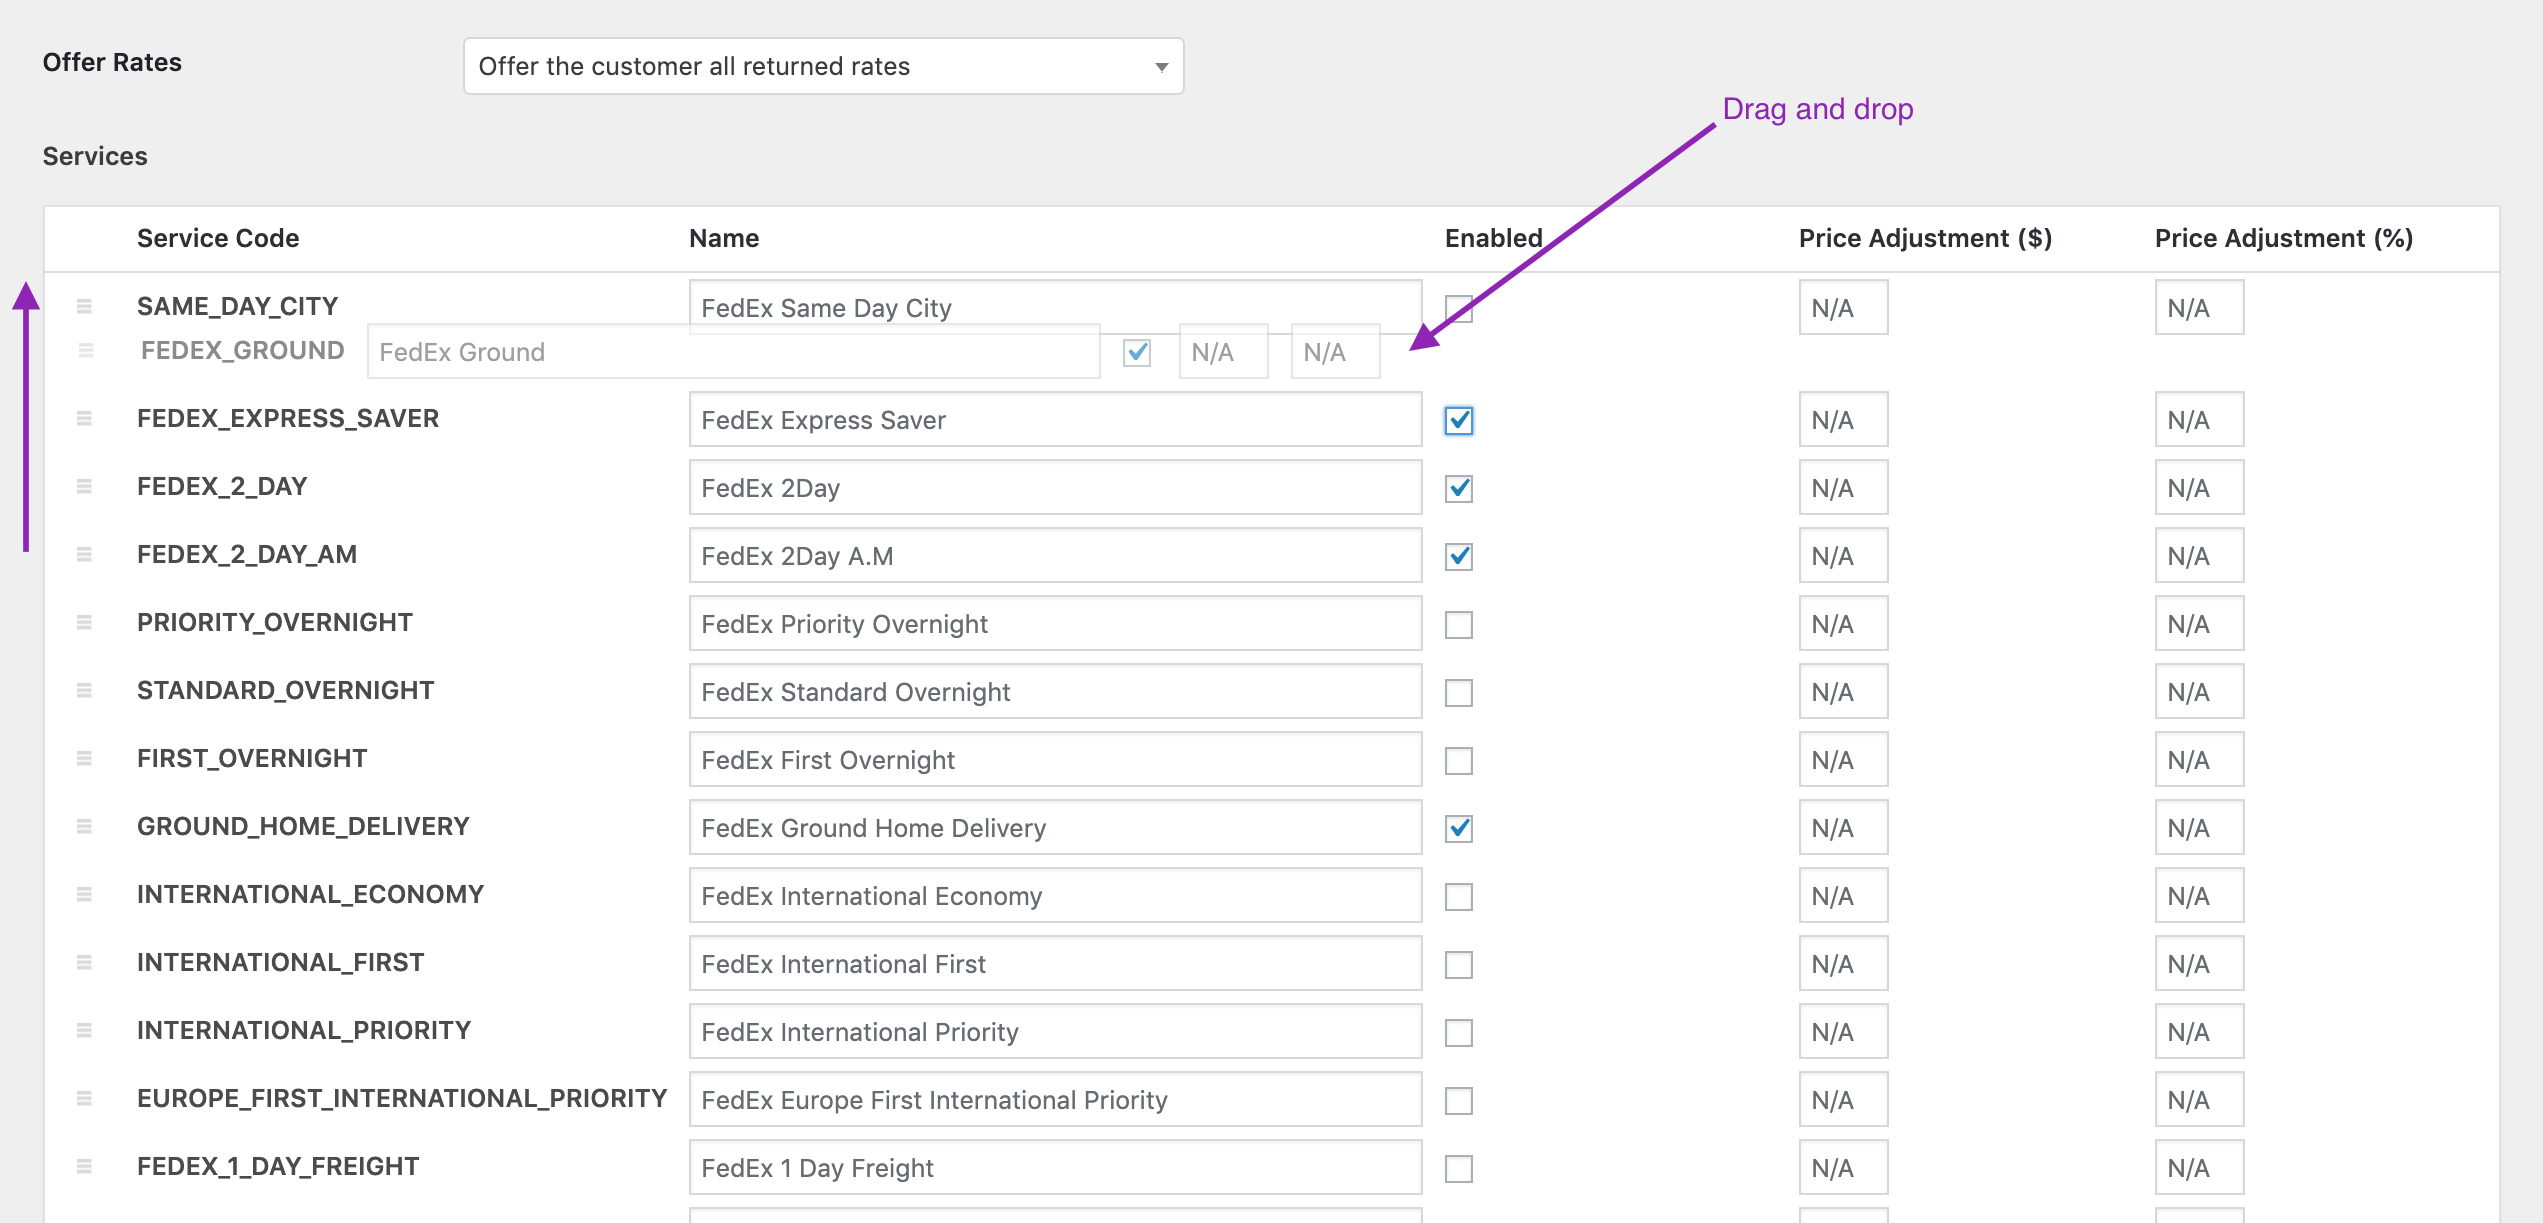2543x1223 pixels.
Task: Click the drag handle for FEDEX_1_DAY_FREIGHT row
Action: pyautogui.click(x=84, y=1167)
